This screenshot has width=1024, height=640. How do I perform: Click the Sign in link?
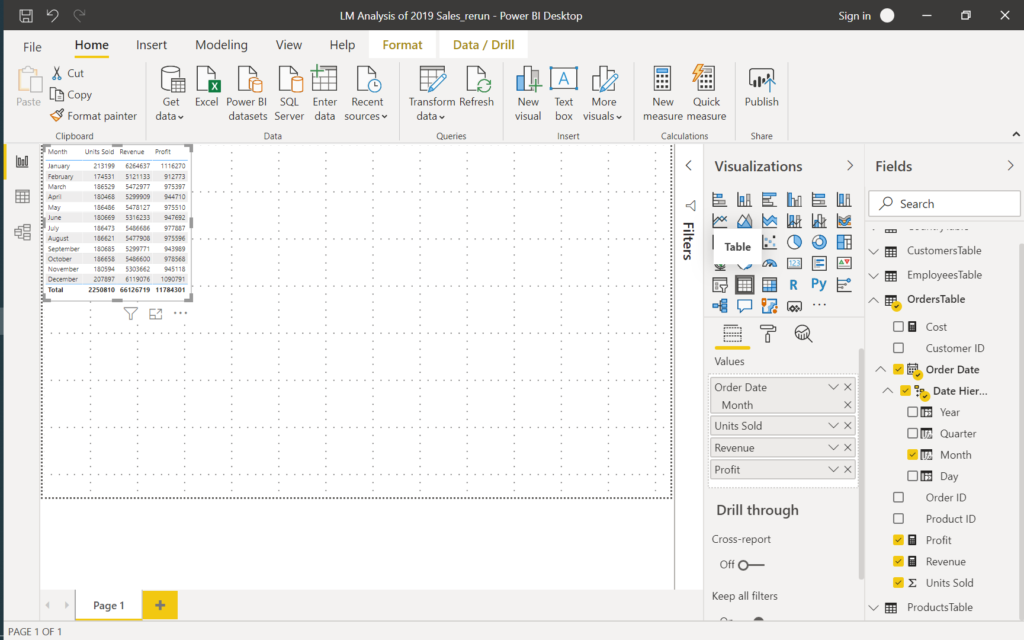854,16
